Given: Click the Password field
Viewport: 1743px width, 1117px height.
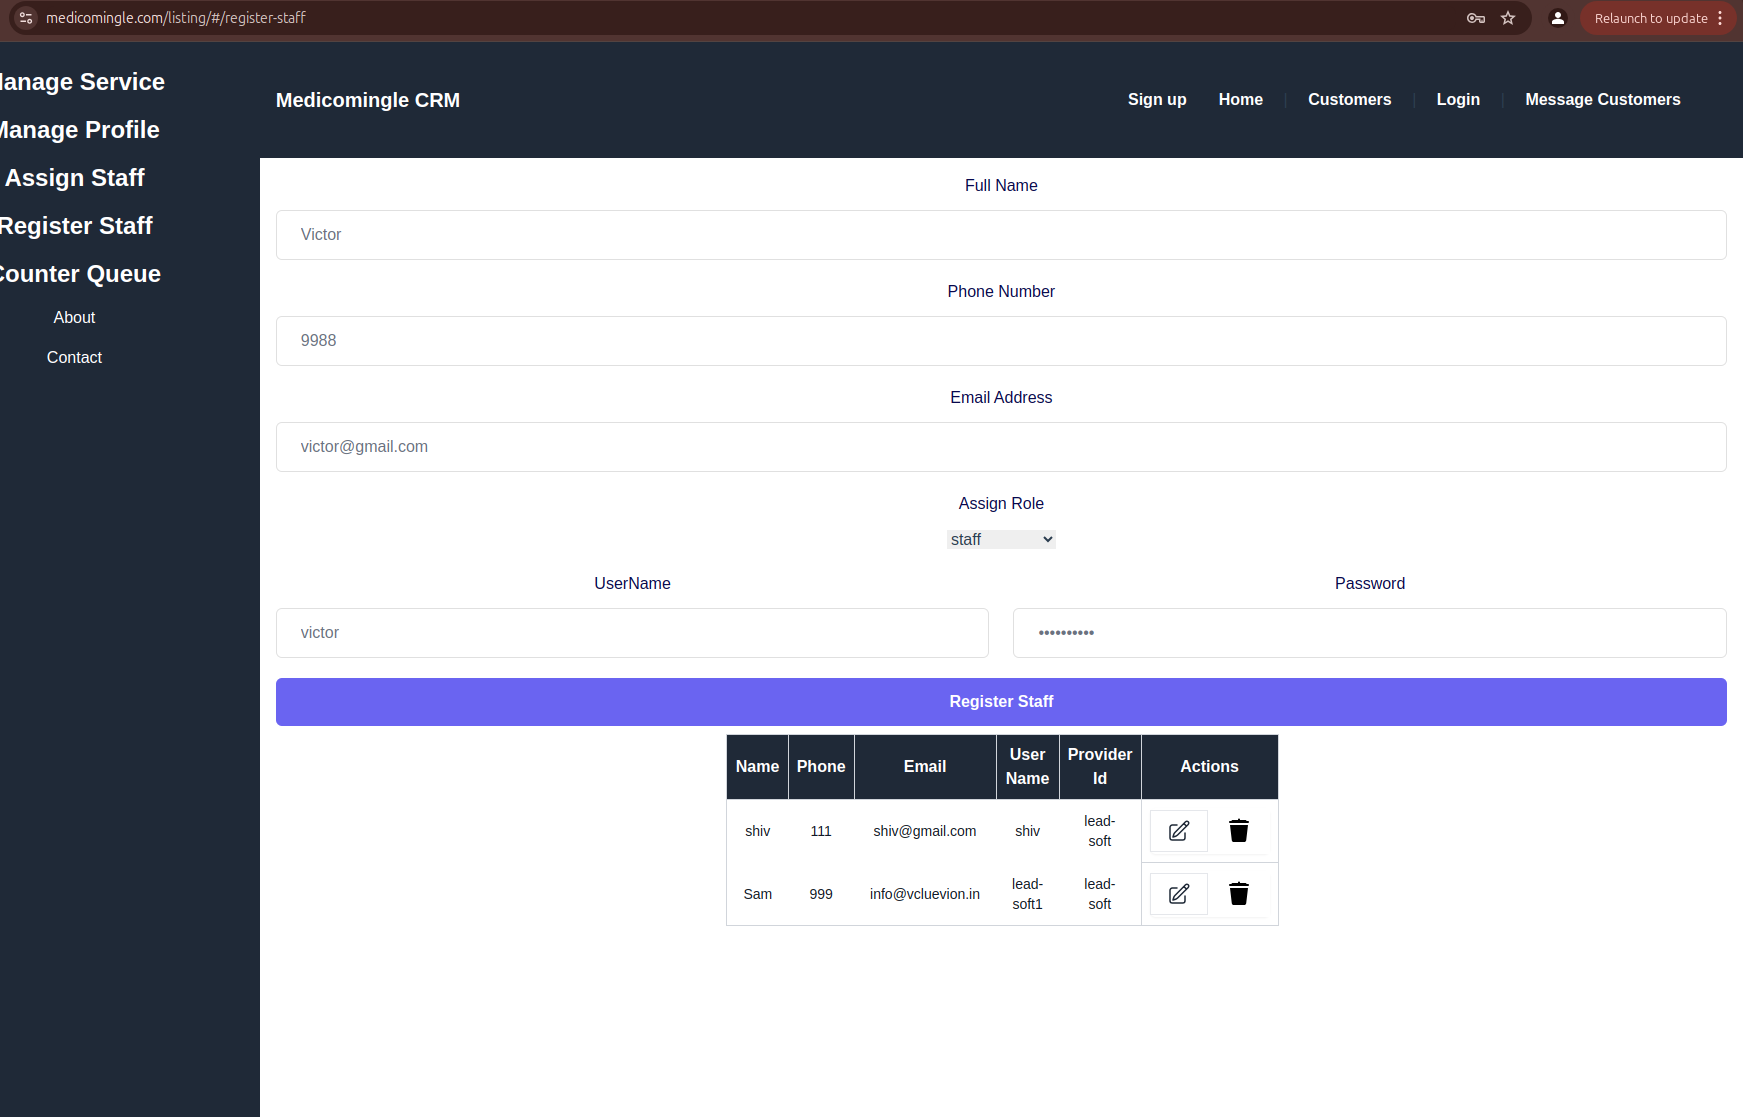Looking at the screenshot, I should 1369,633.
